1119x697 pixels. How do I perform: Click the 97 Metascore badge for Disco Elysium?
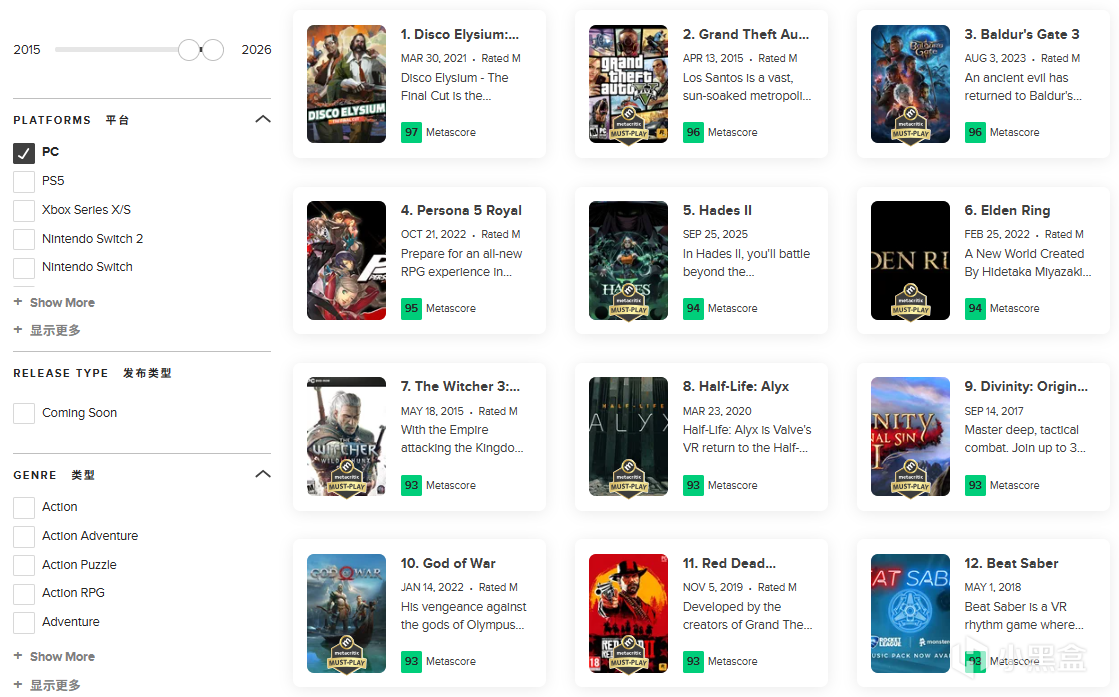(x=411, y=132)
